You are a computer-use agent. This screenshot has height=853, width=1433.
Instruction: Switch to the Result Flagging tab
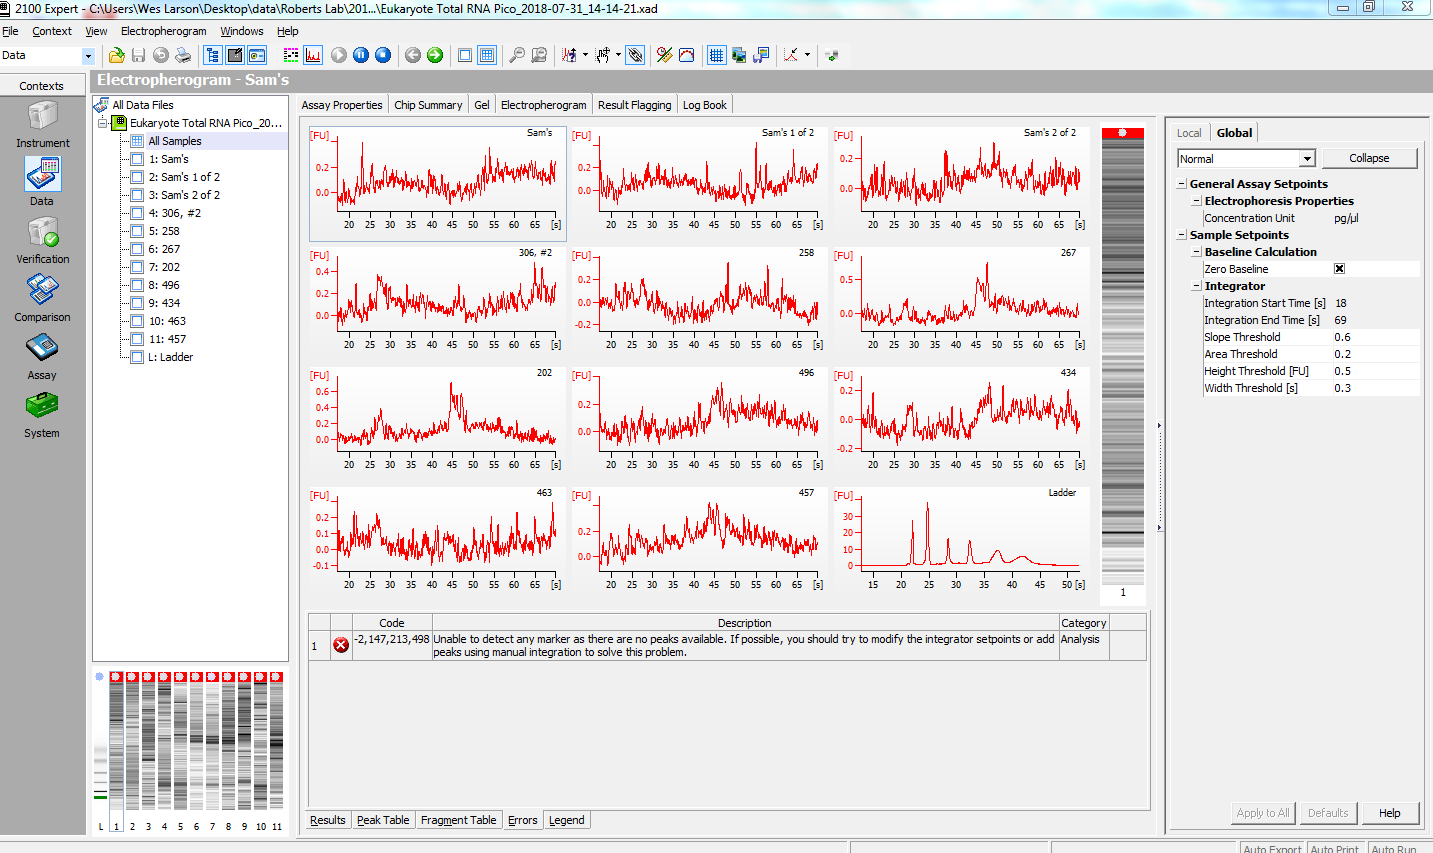635,105
